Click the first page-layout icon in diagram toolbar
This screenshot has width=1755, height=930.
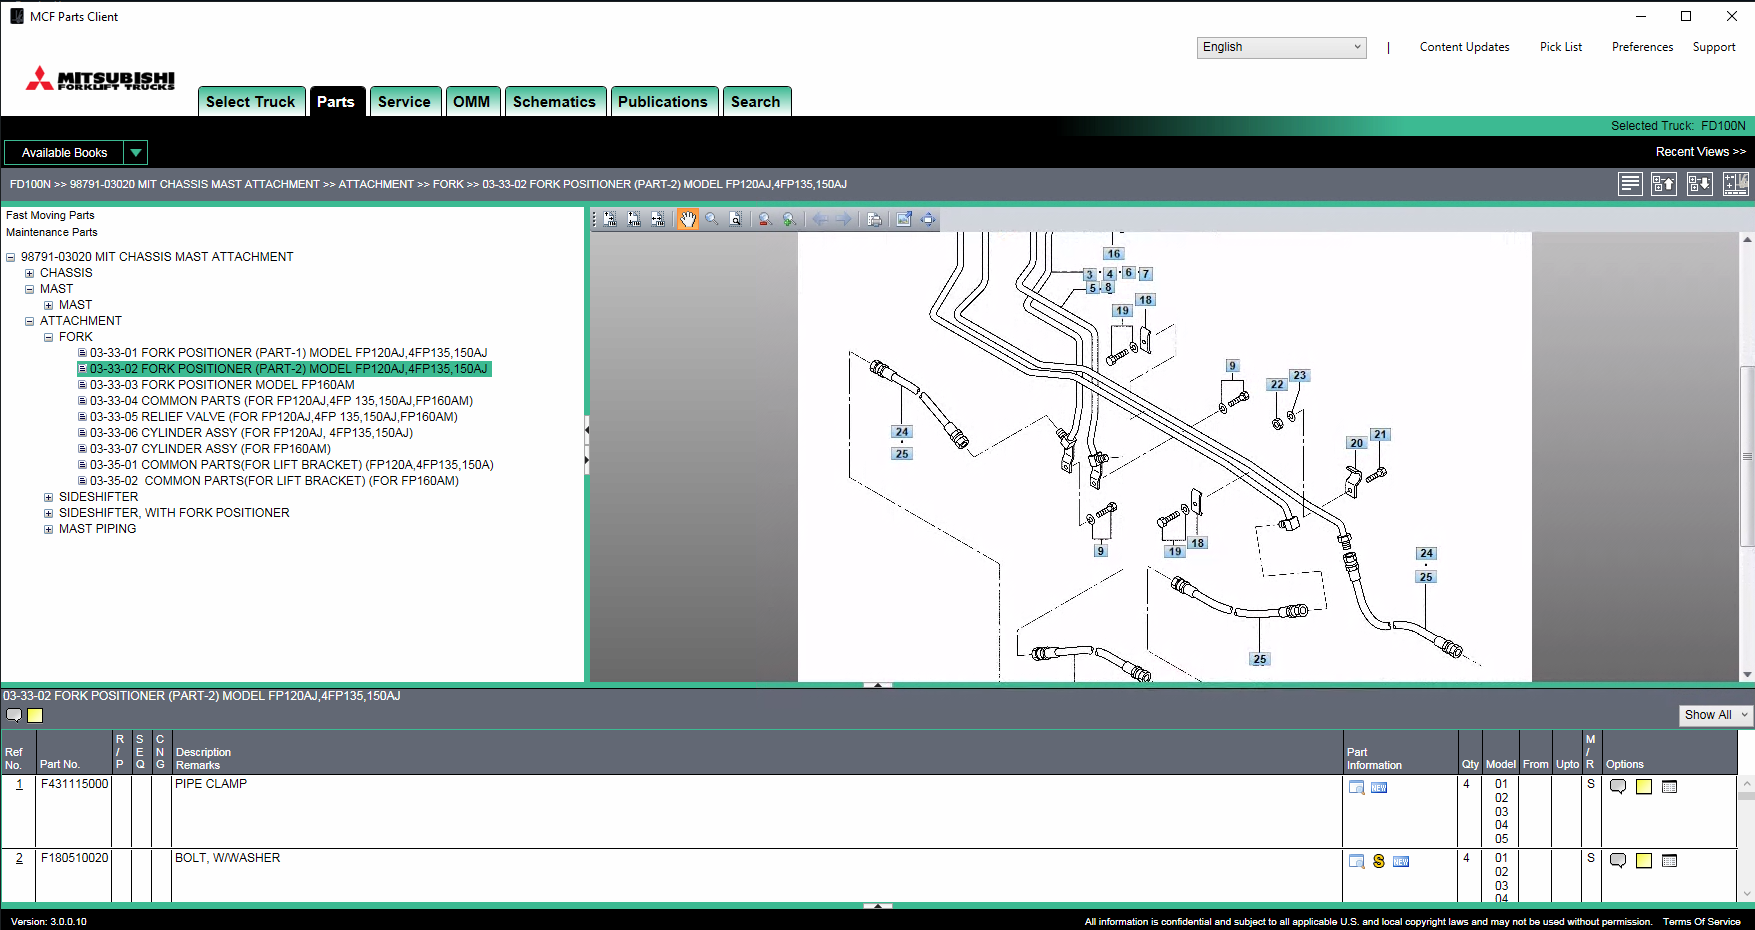(610, 219)
